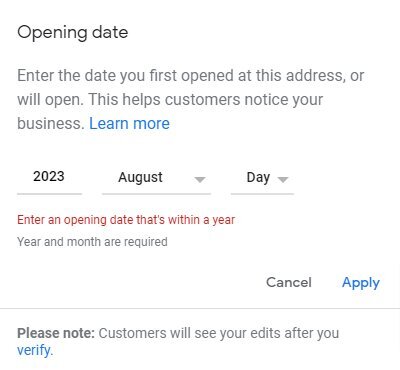Screen dimensions: 400x370
Task: Click the bold Please note label
Action: 56,333
